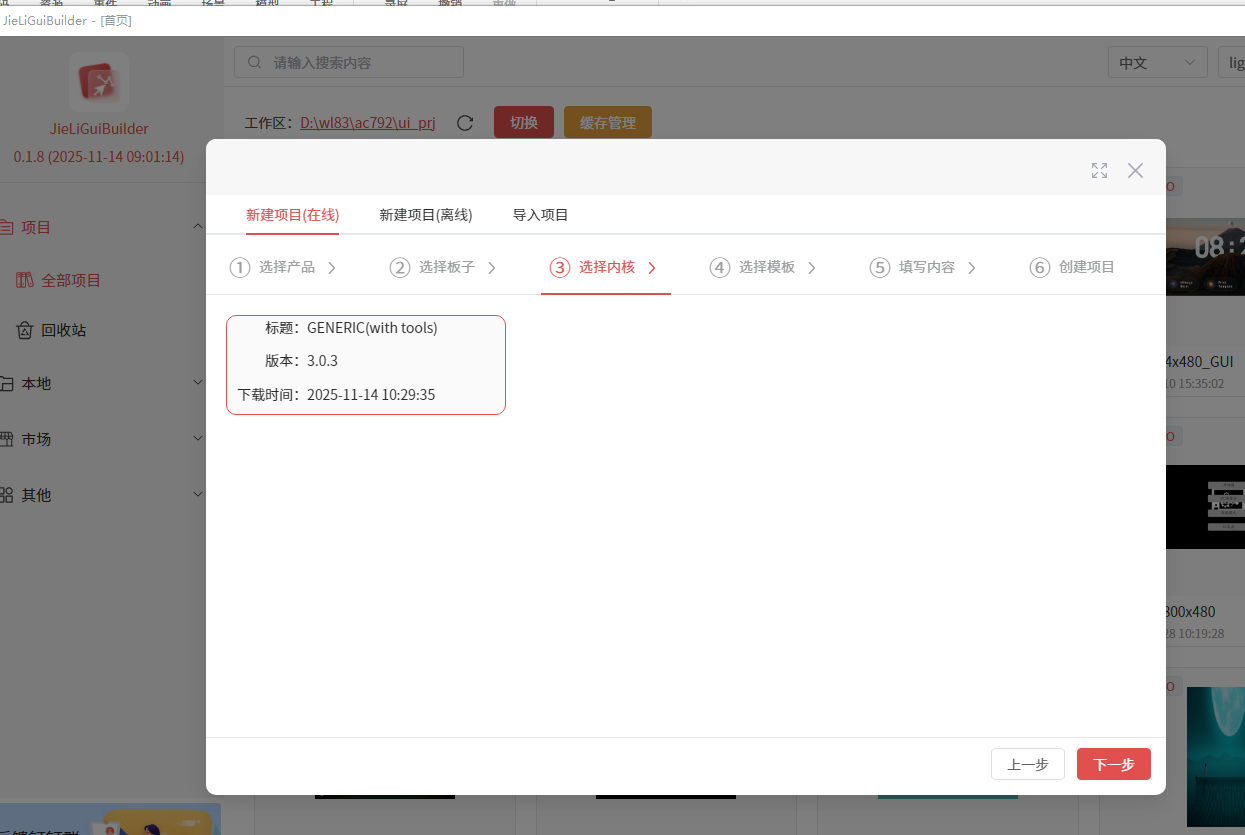Go to step 6 创建项目
The width and height of the screenshot is (1245, 835).
[1072, 267]
